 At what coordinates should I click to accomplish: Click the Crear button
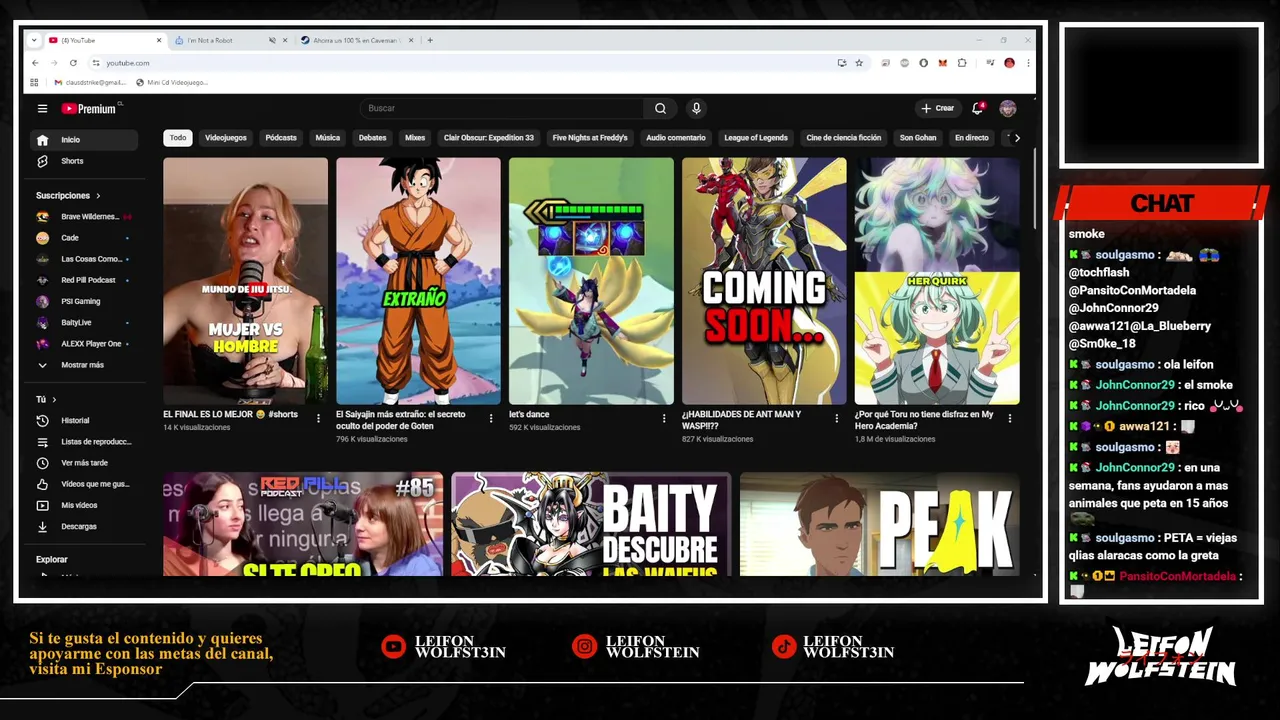point(938,108)
